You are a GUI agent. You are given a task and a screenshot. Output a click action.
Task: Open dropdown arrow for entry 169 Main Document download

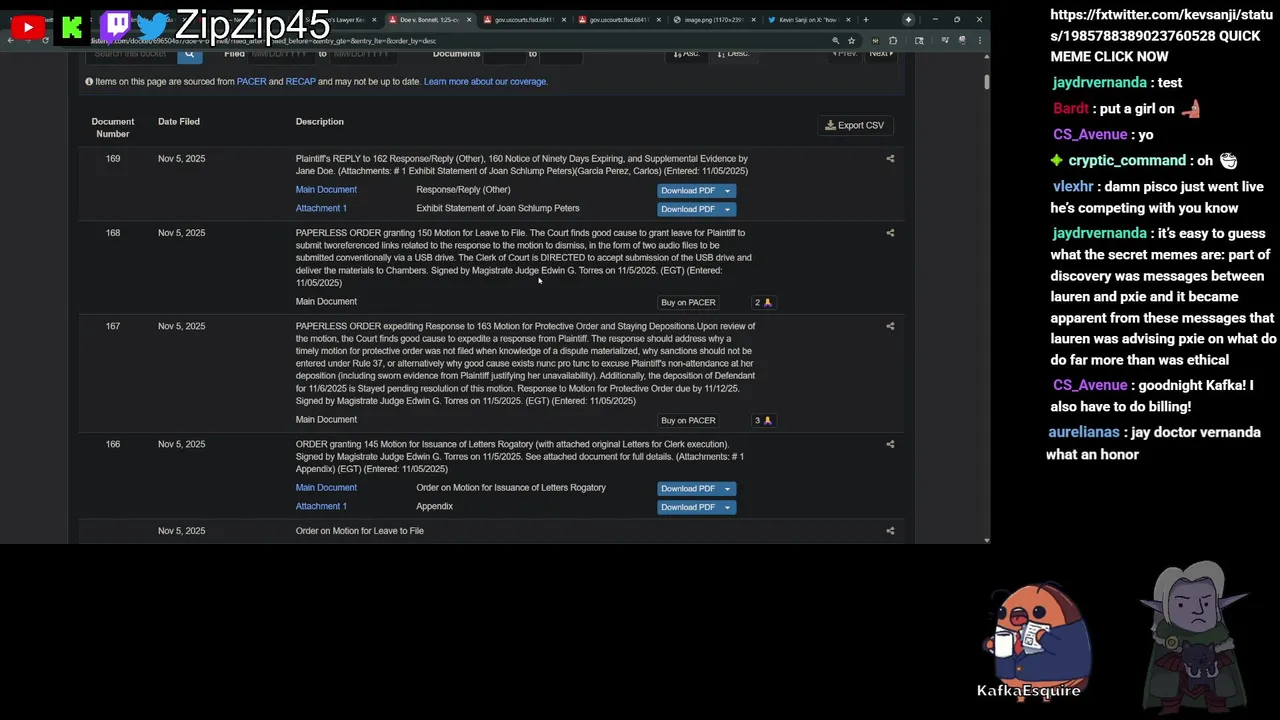727,190
